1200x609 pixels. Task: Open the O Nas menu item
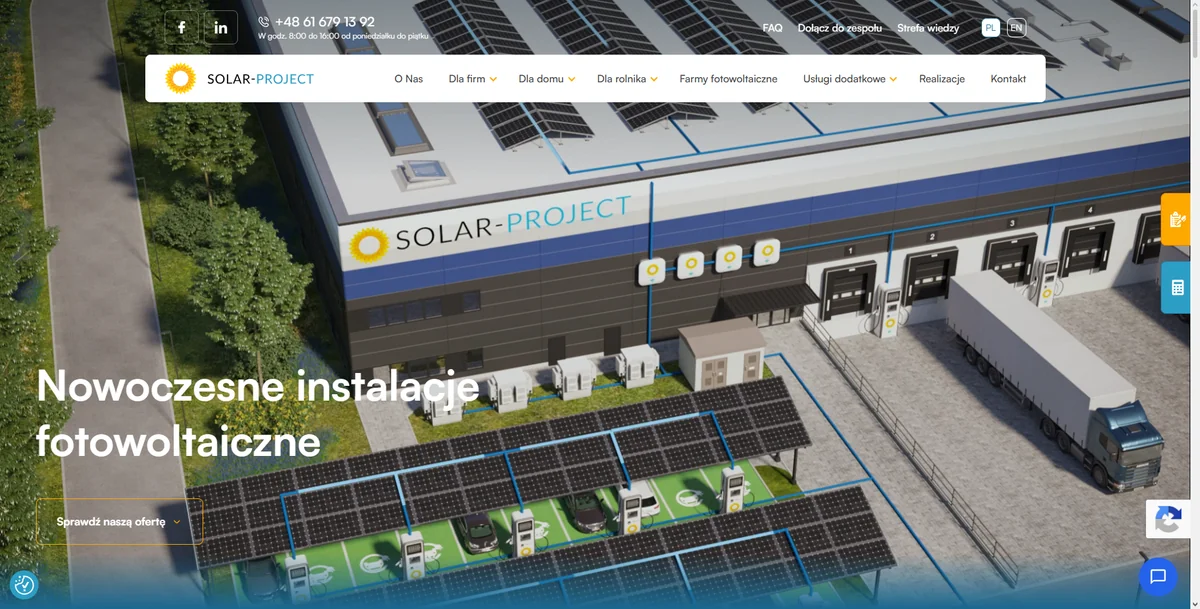click(x=408, y=79)
